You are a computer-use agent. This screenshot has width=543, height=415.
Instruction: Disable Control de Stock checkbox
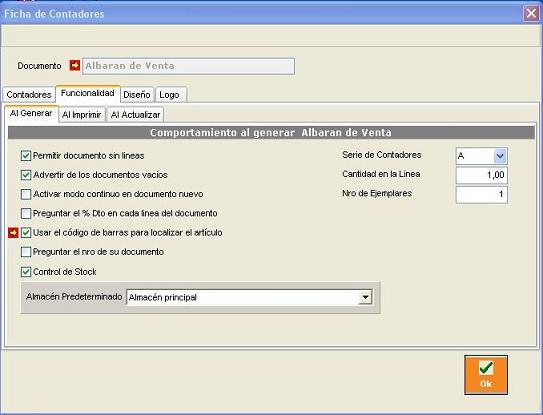(26, 272)
